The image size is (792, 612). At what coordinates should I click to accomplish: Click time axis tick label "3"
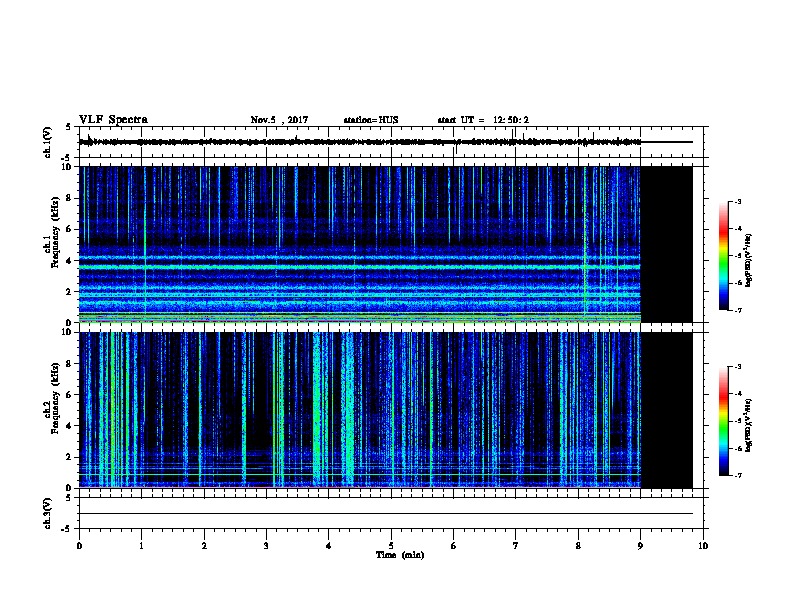(266, 546)
